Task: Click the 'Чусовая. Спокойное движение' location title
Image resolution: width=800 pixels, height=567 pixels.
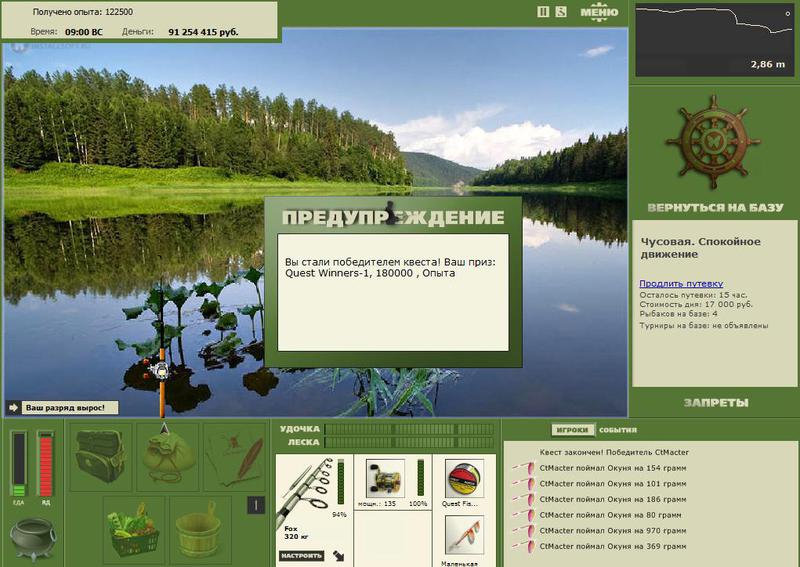Action: (x=701, y=248)
